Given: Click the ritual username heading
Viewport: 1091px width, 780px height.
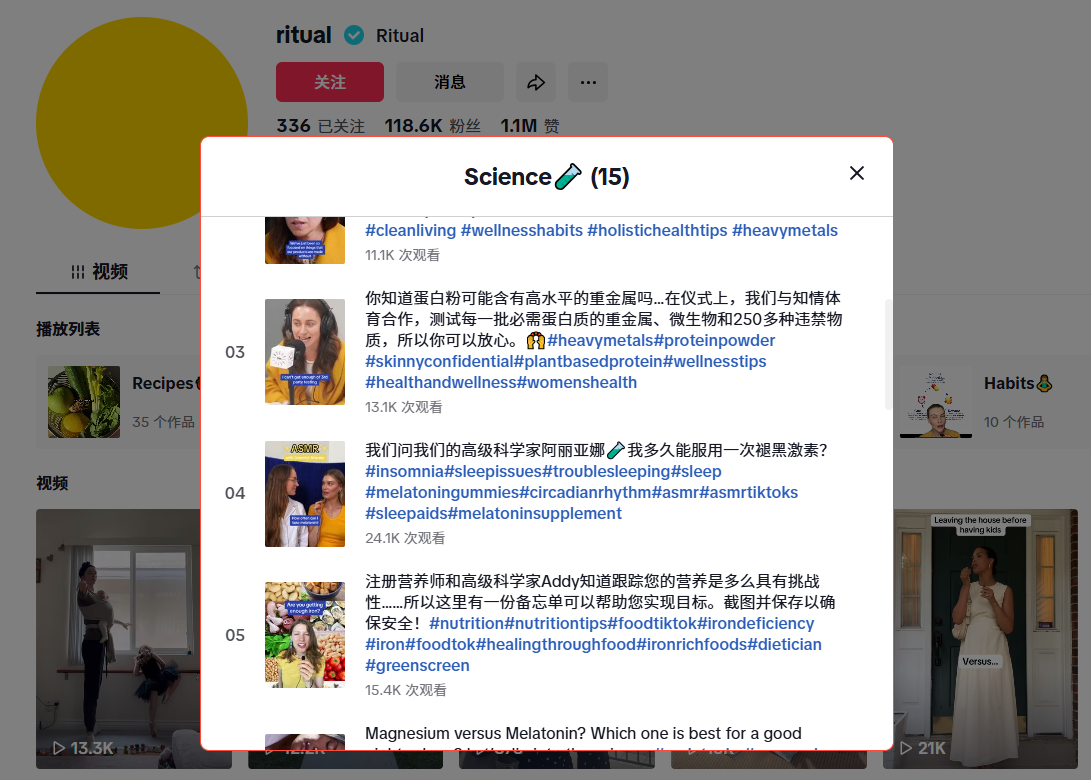Looking at the screenshot, I should pyautogui.click(x=303, y=35).
